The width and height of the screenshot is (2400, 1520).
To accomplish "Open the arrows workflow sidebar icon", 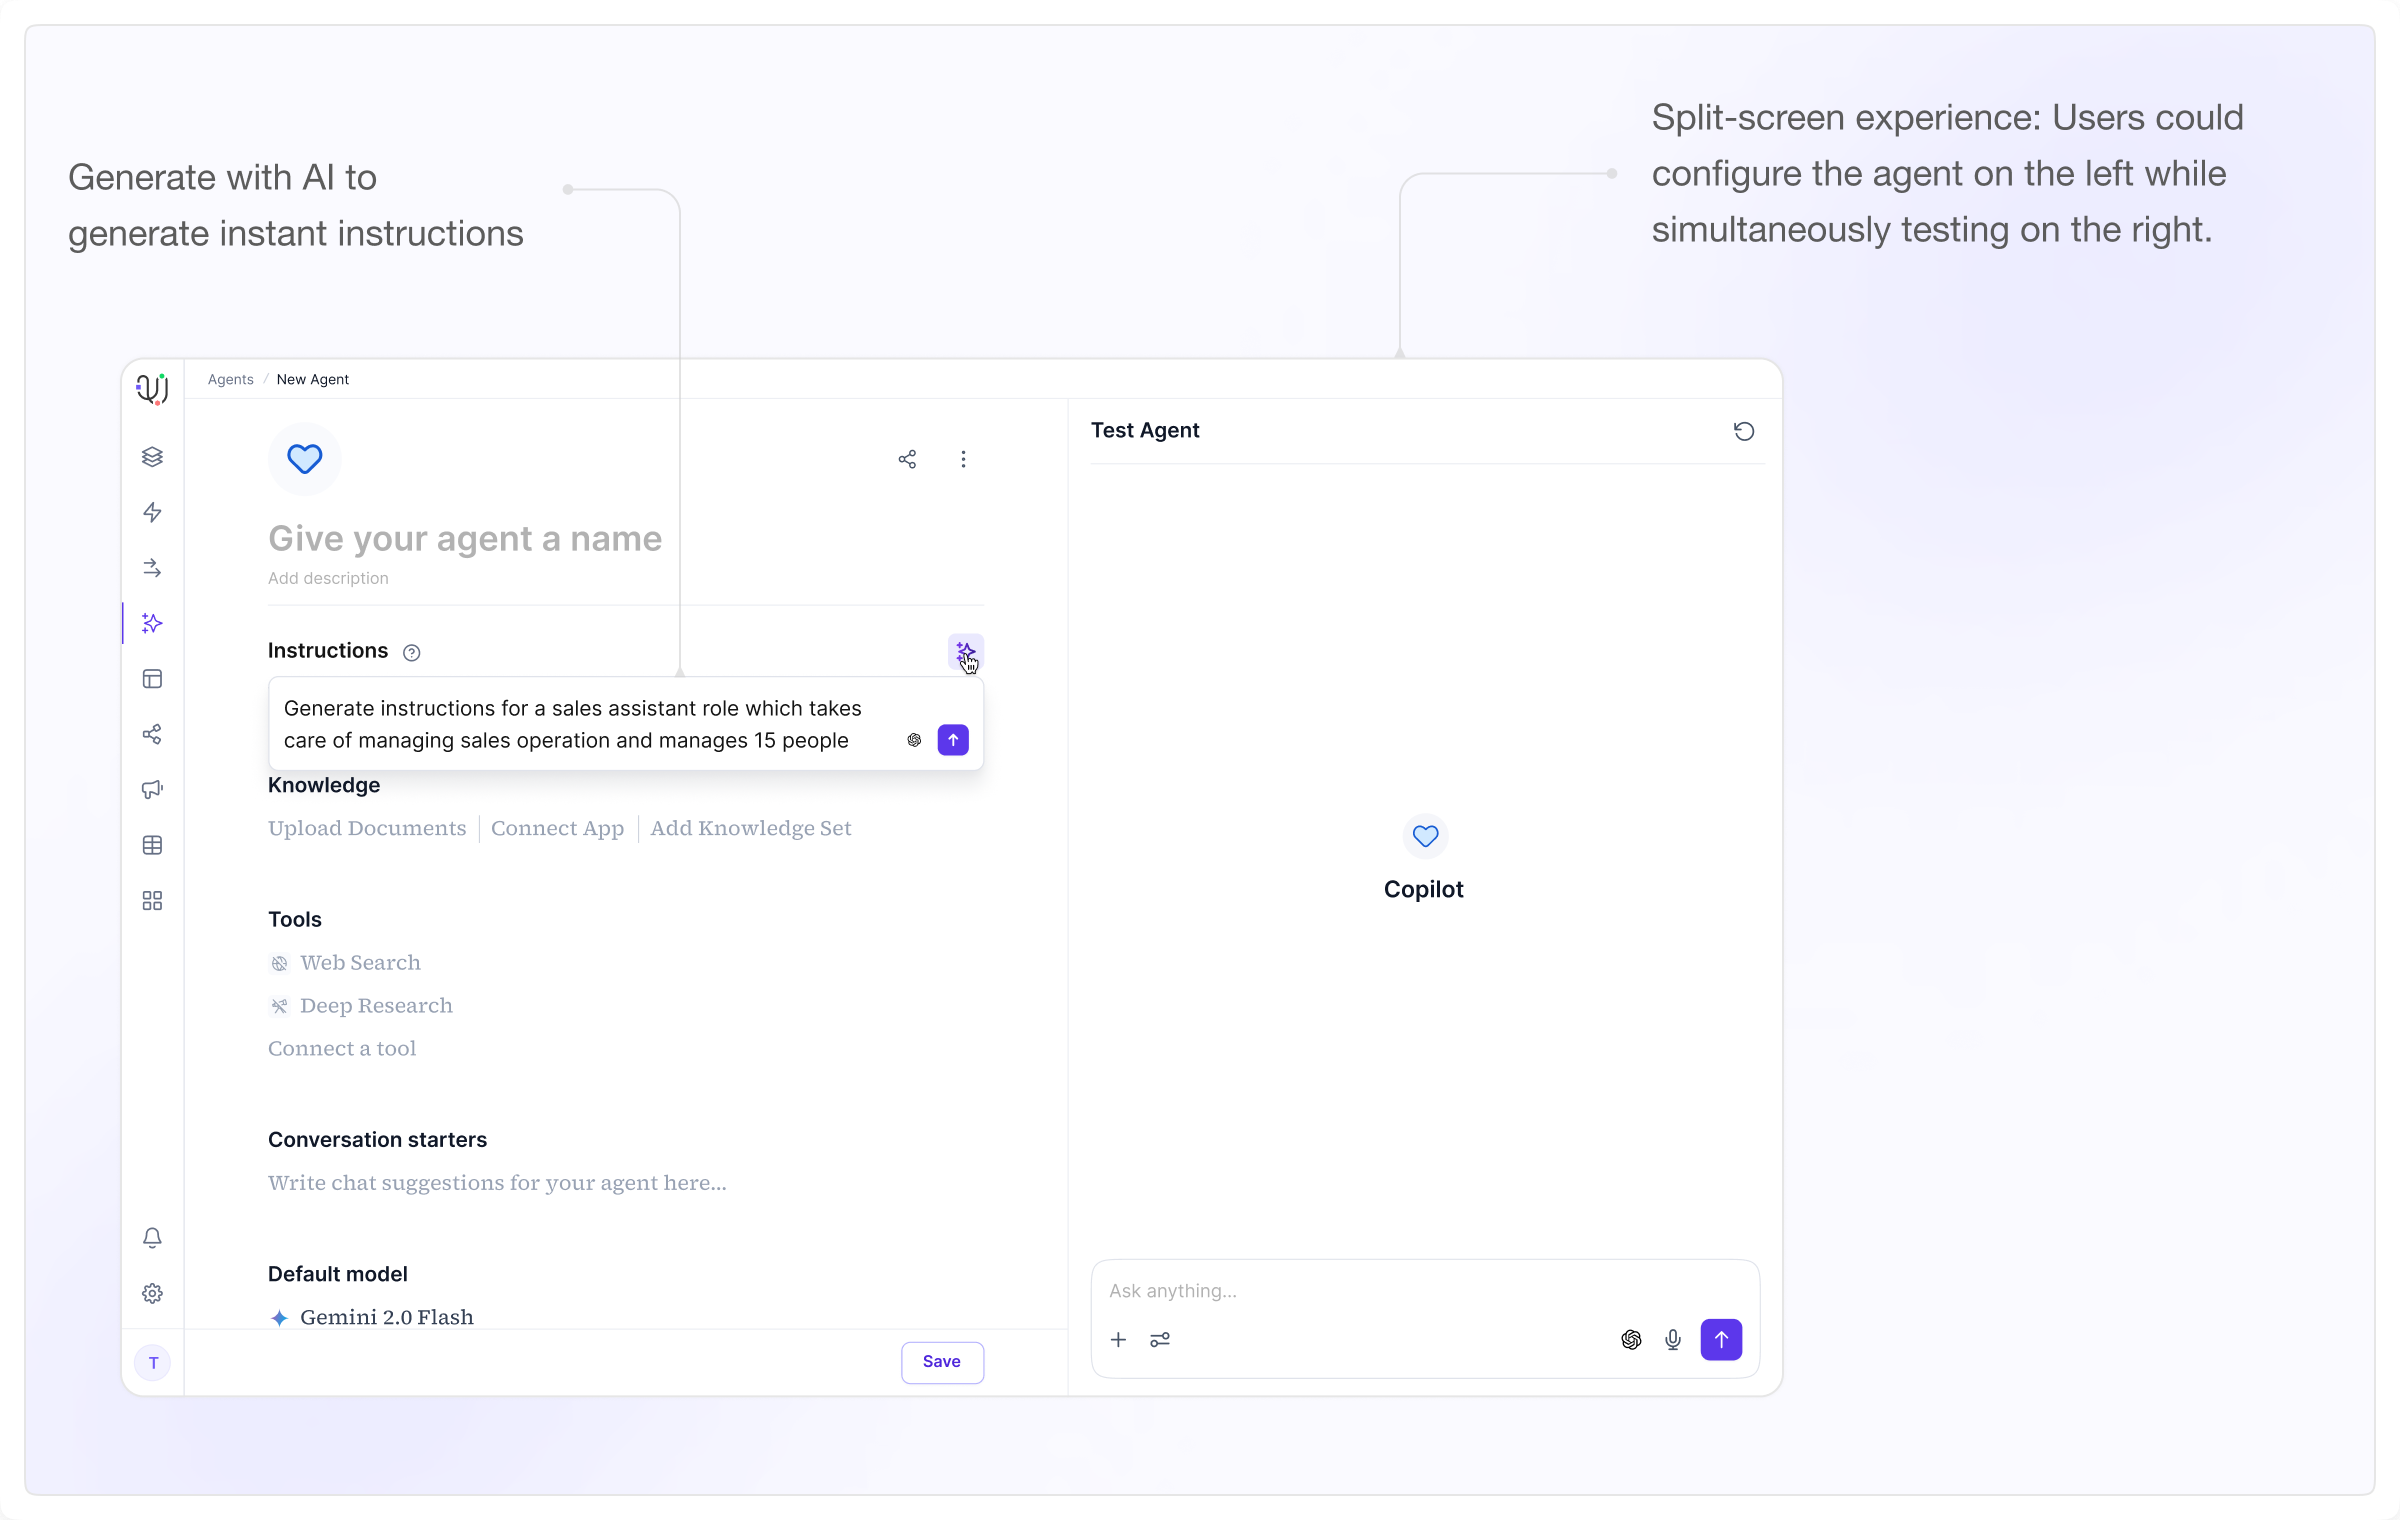I will [152, 568].
